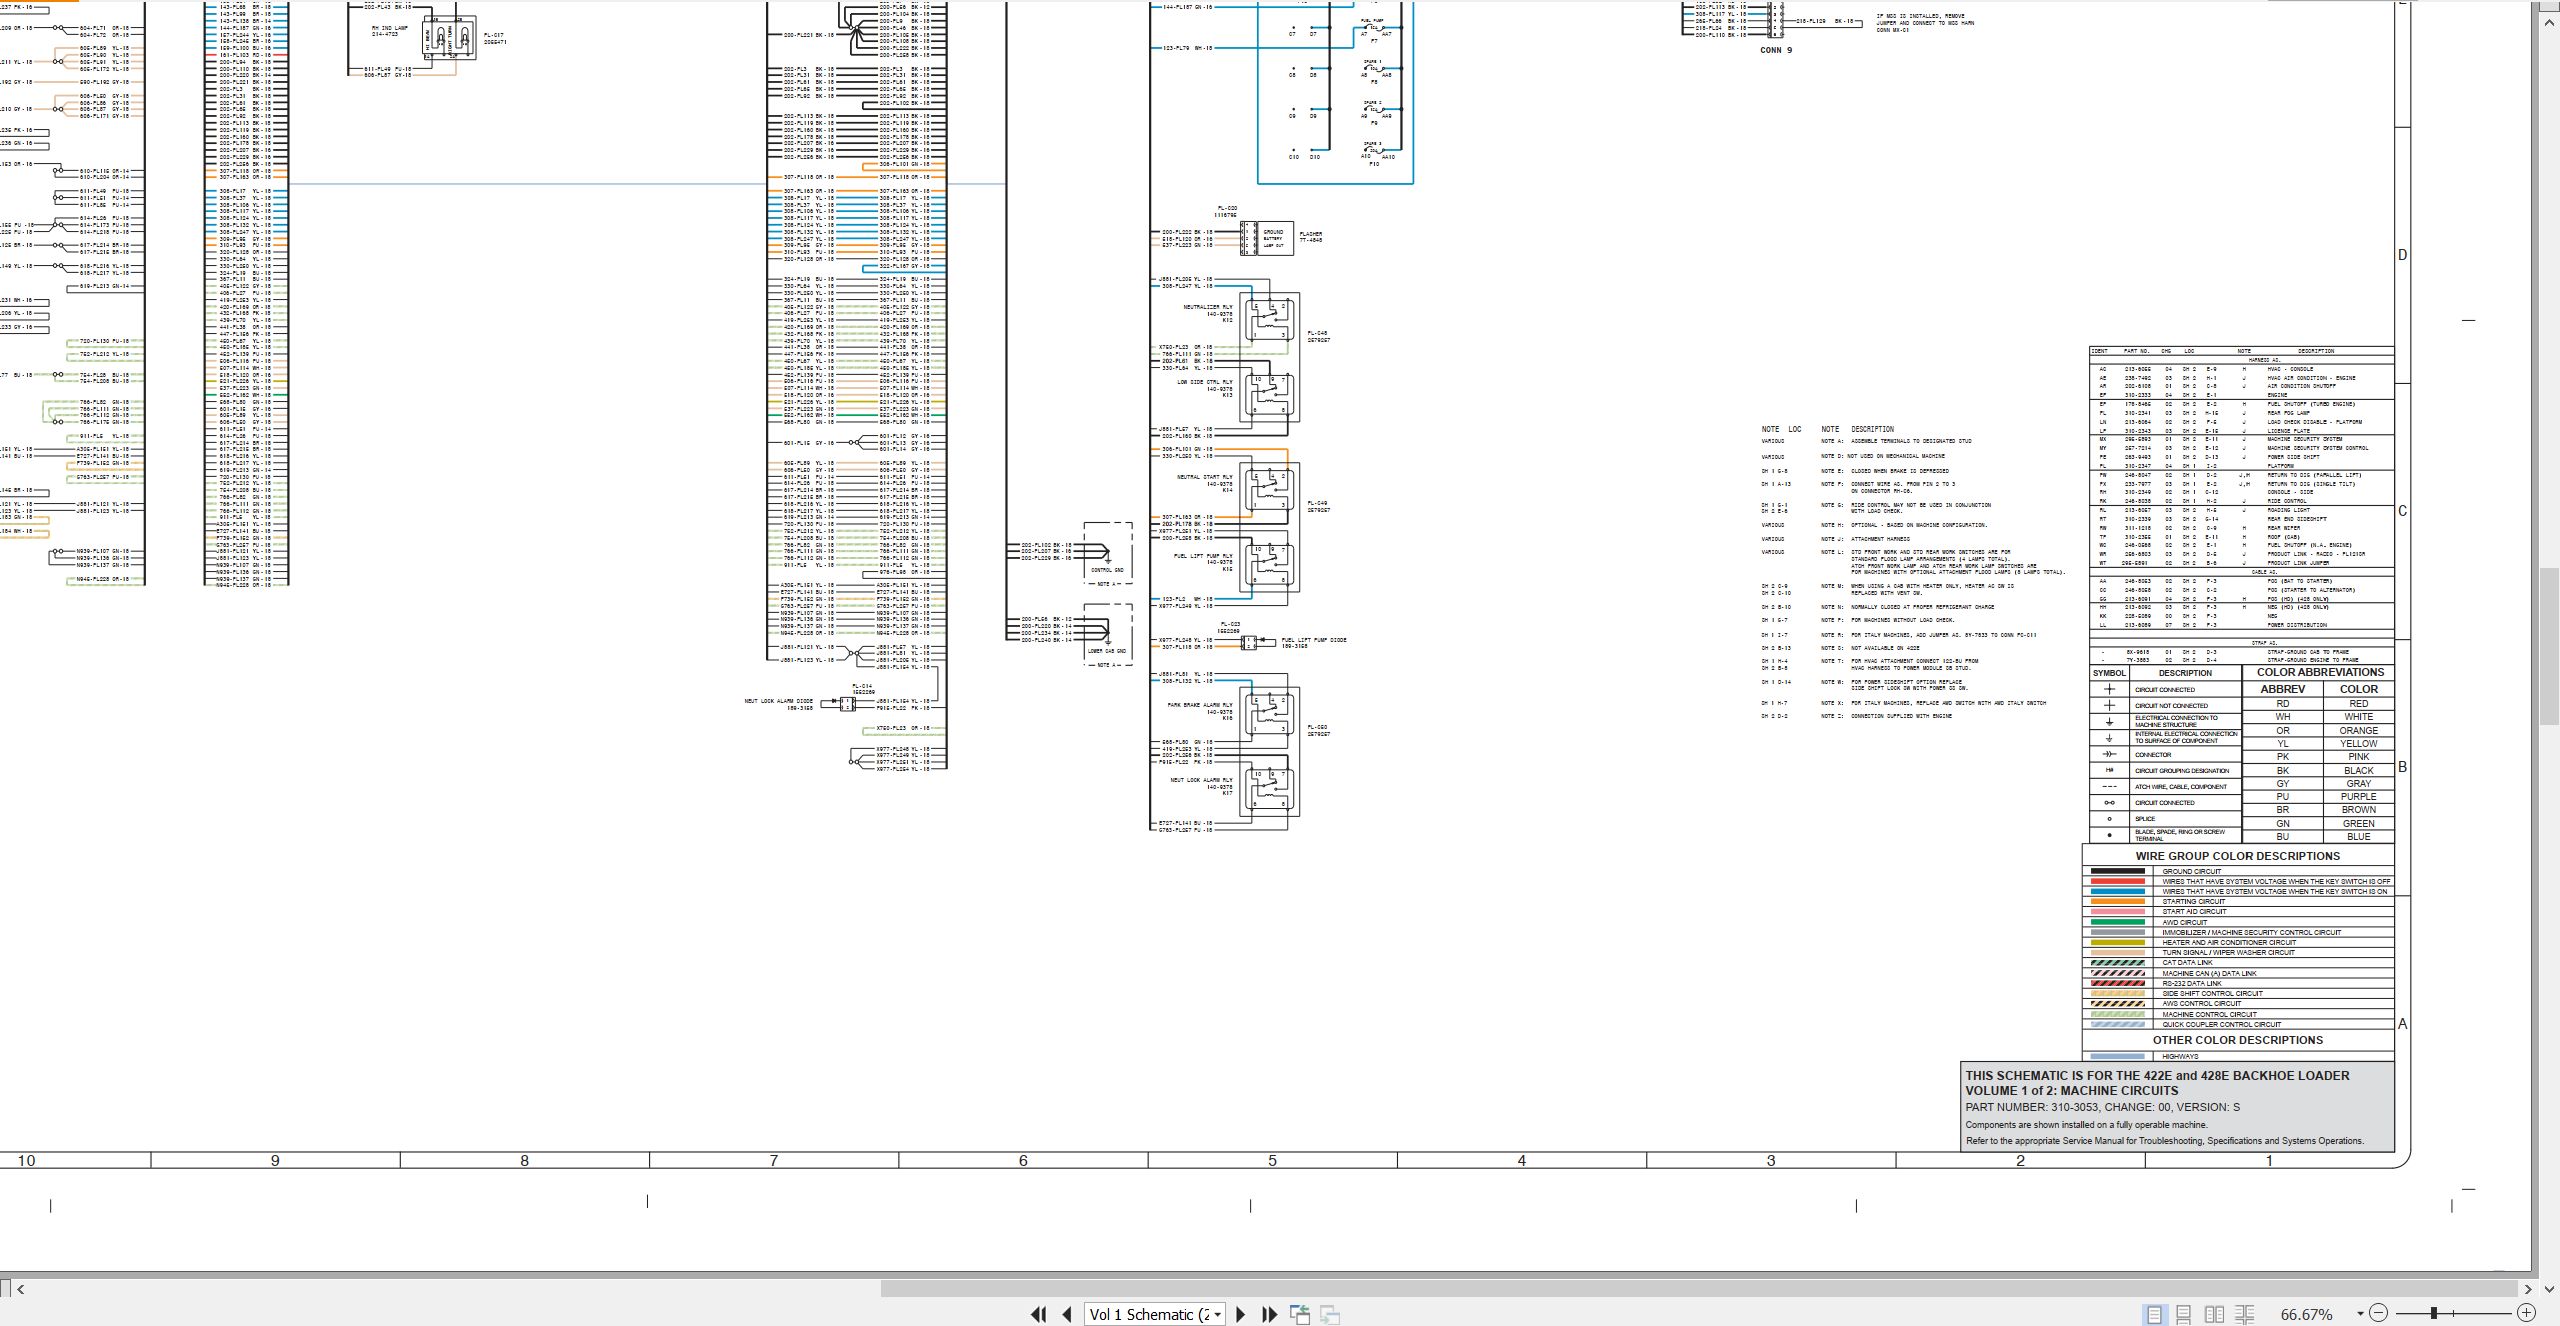The height and width of the screenshot is (1326, 2560).
Task: Click the NEUTRAL START RLY relay label
Action: (x=1205, y=477)
